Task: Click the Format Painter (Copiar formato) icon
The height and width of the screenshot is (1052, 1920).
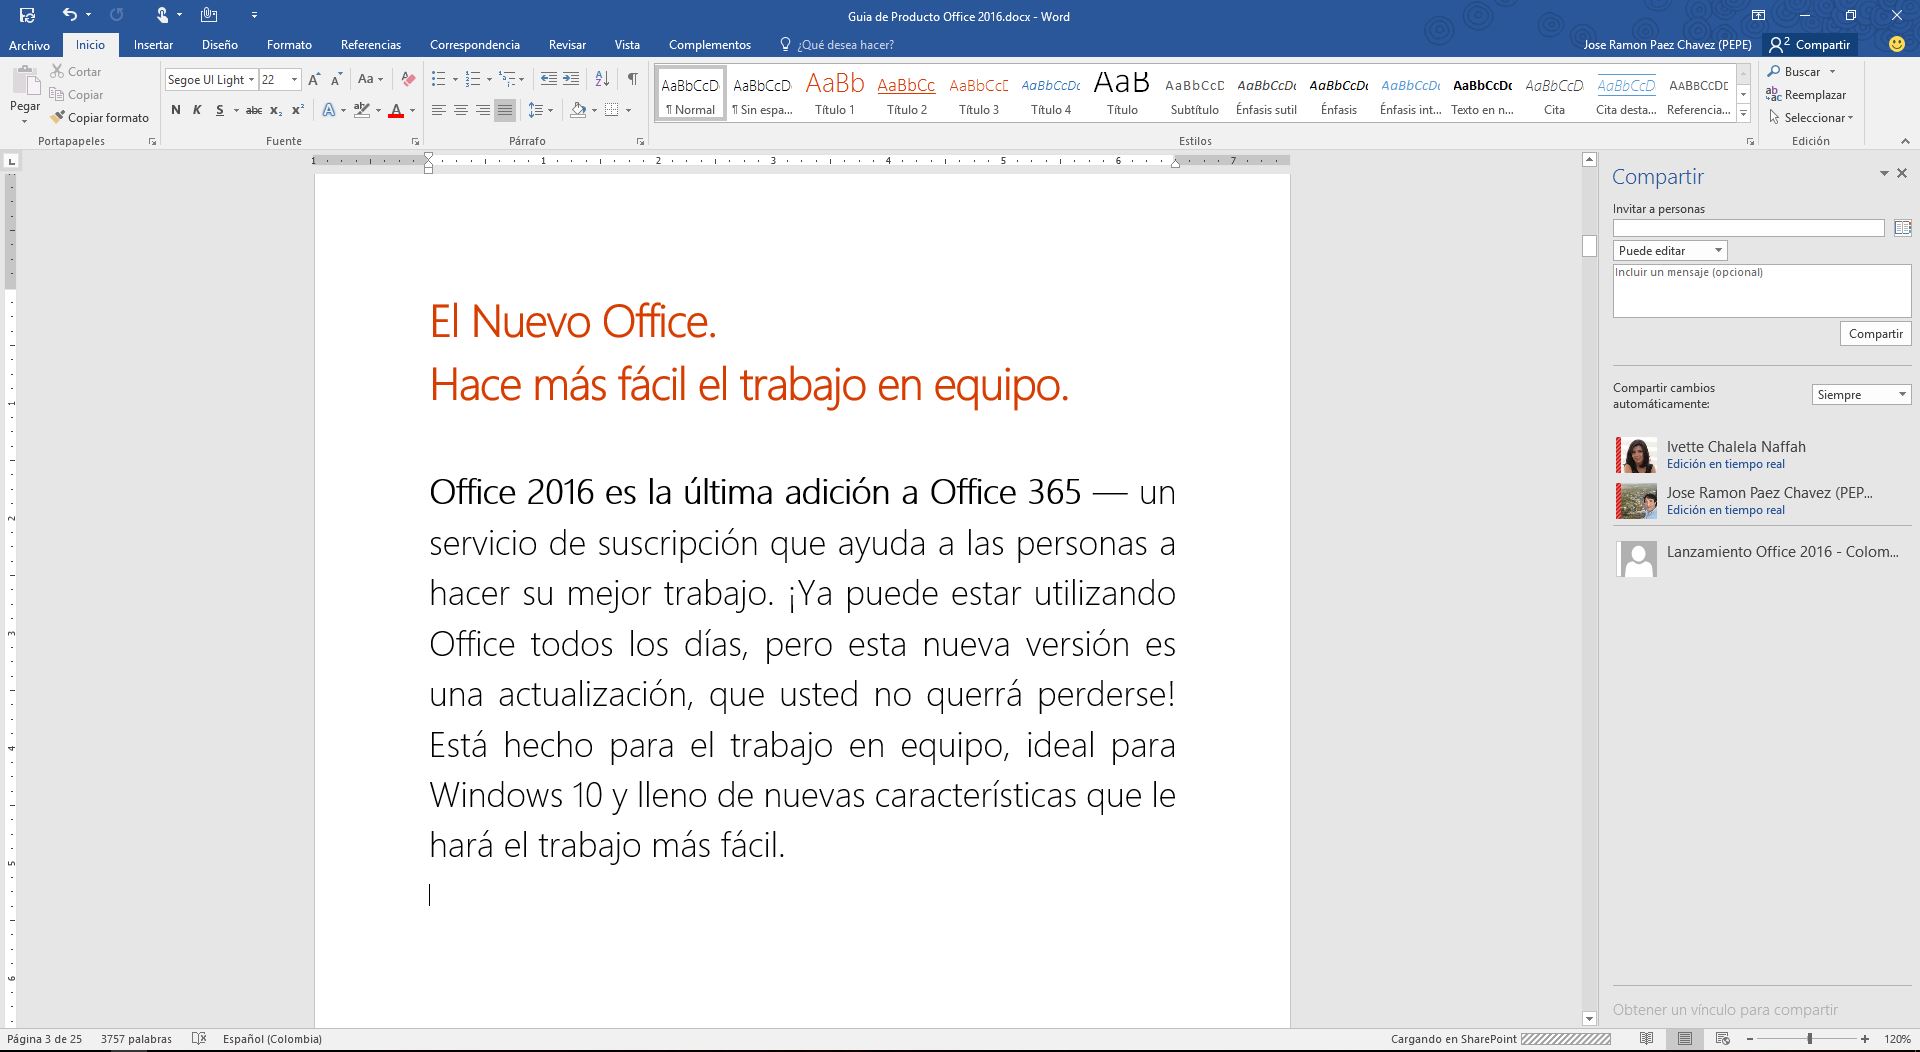Action: [x=58, y=117]
